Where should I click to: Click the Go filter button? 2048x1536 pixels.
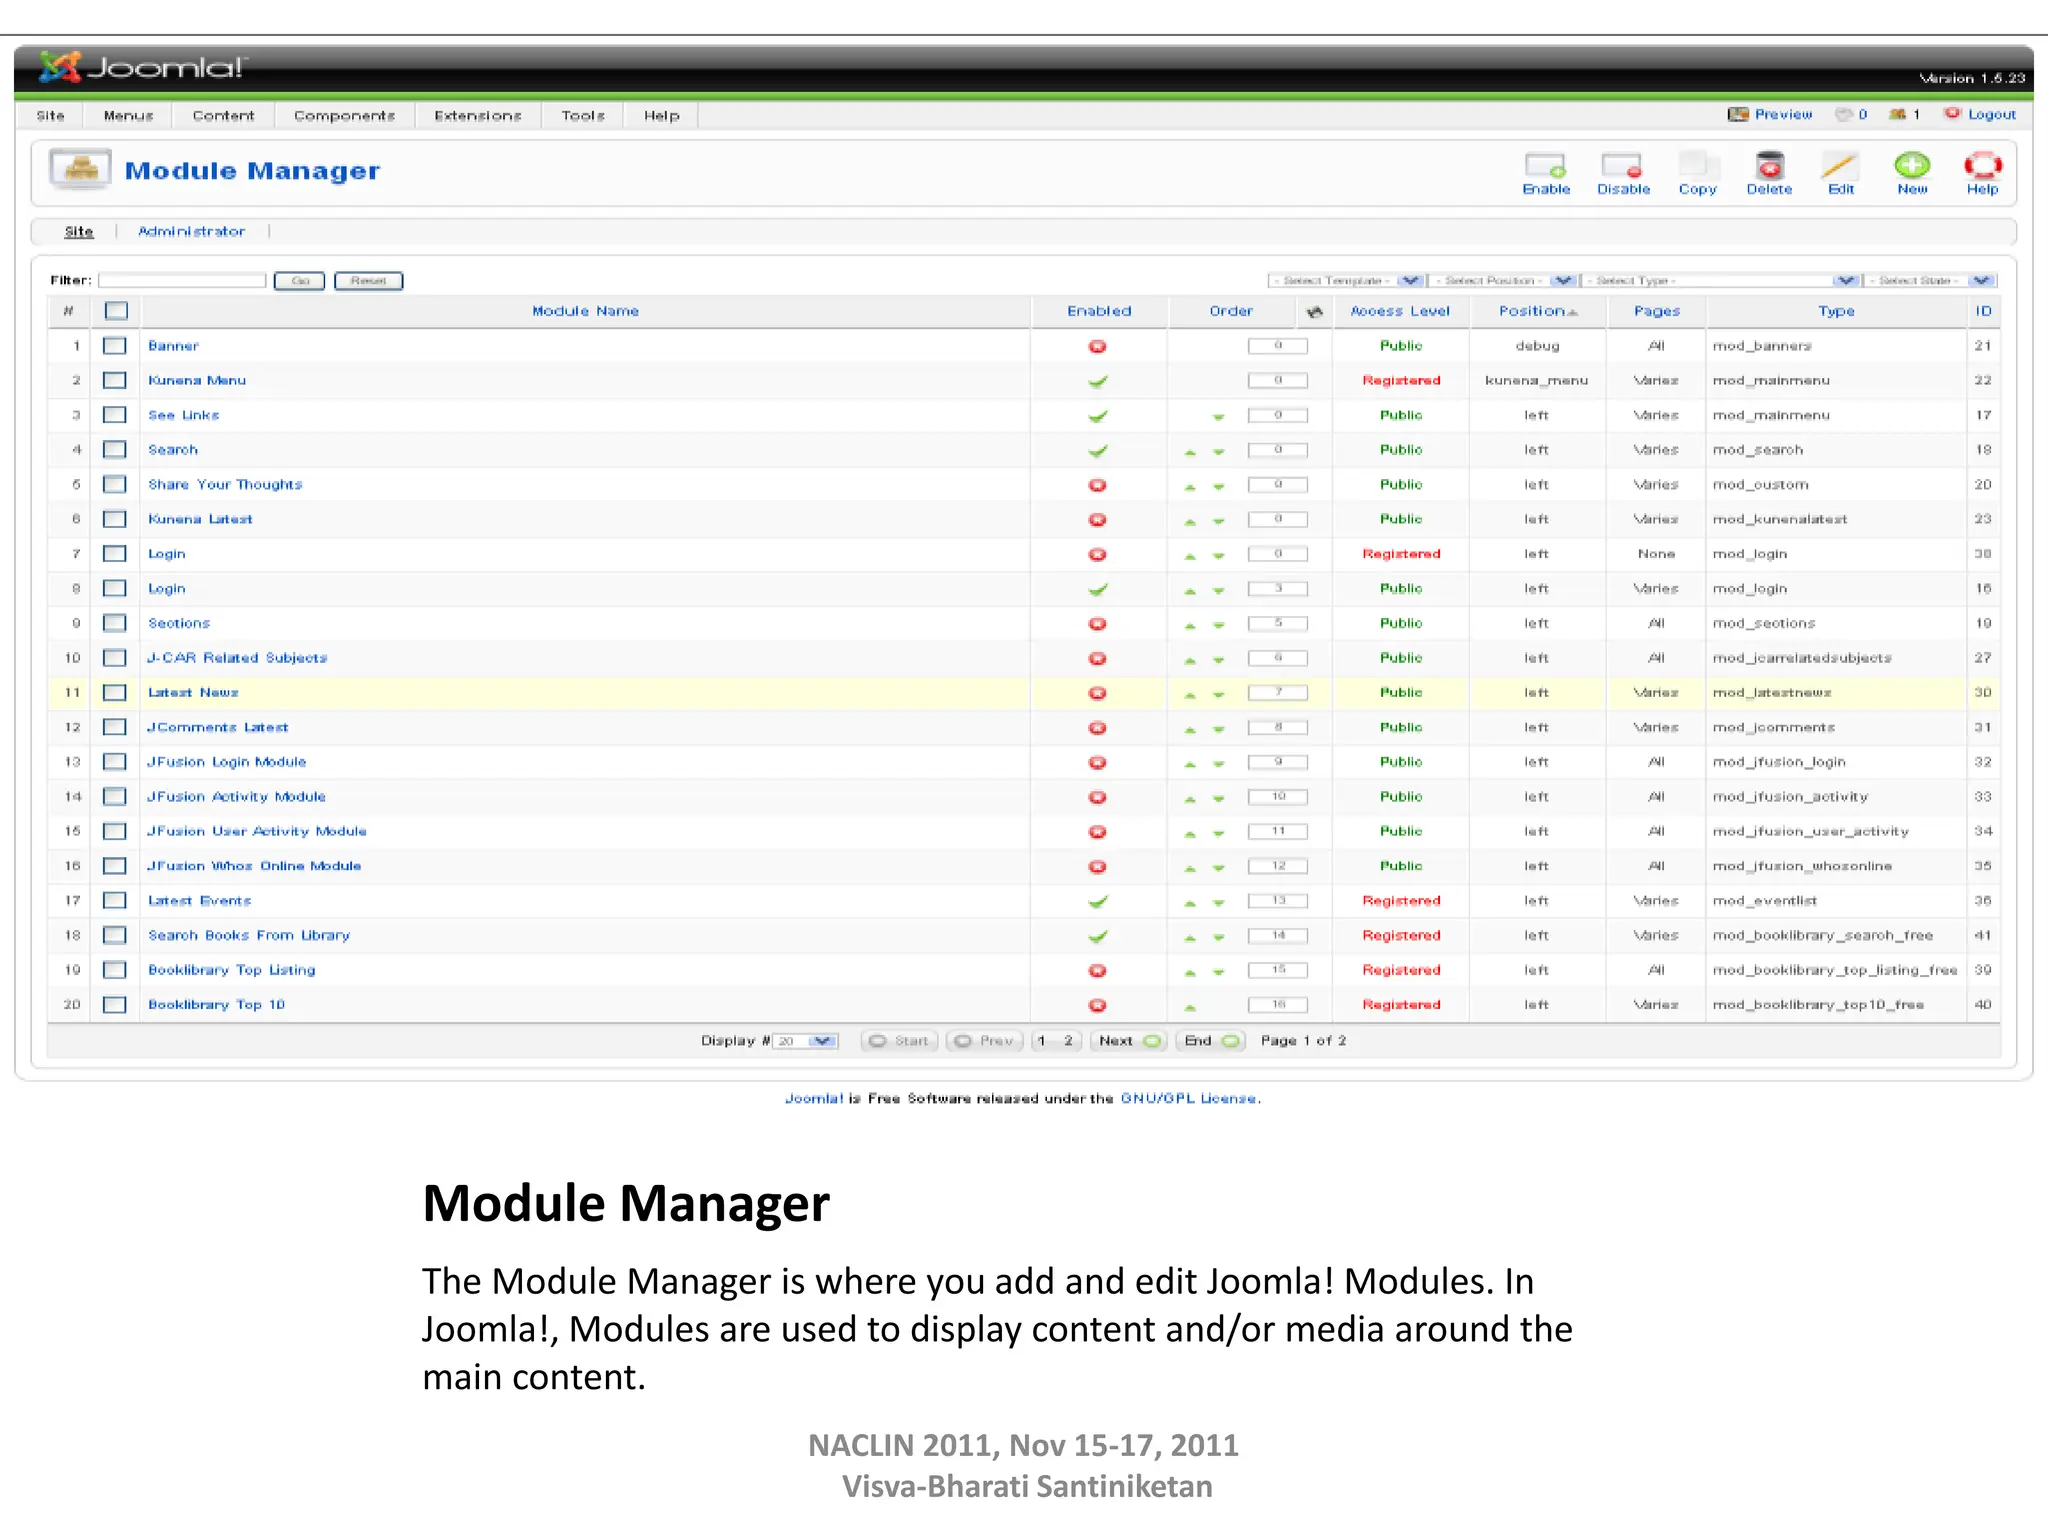tap(299, 281)
